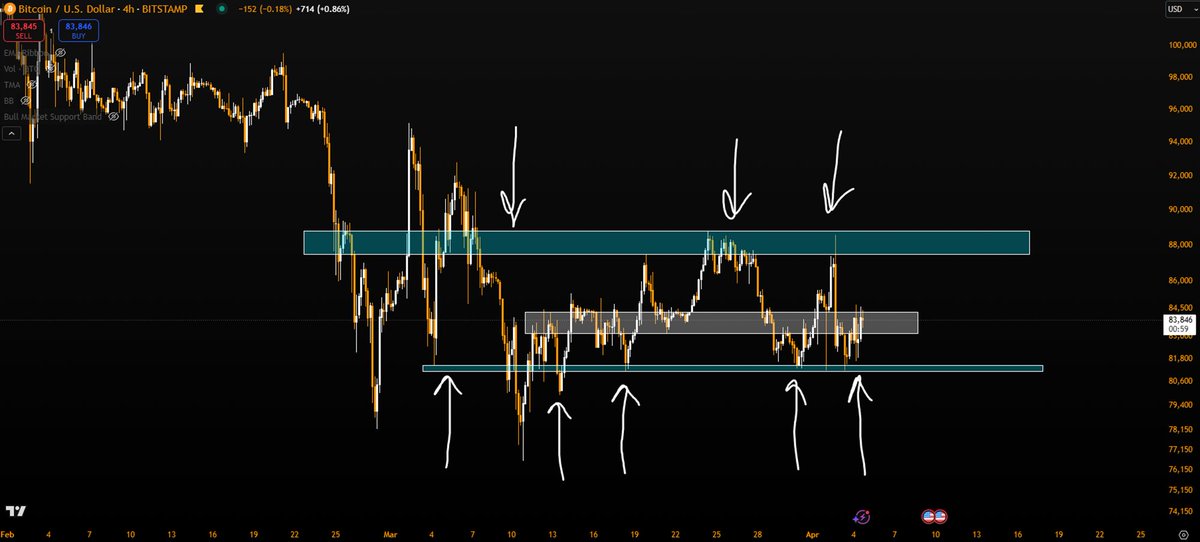Click the 96,000 price scale label
Viewport: 1200px width, 542px height.
pyautogui.click(x=1179, y=110)
